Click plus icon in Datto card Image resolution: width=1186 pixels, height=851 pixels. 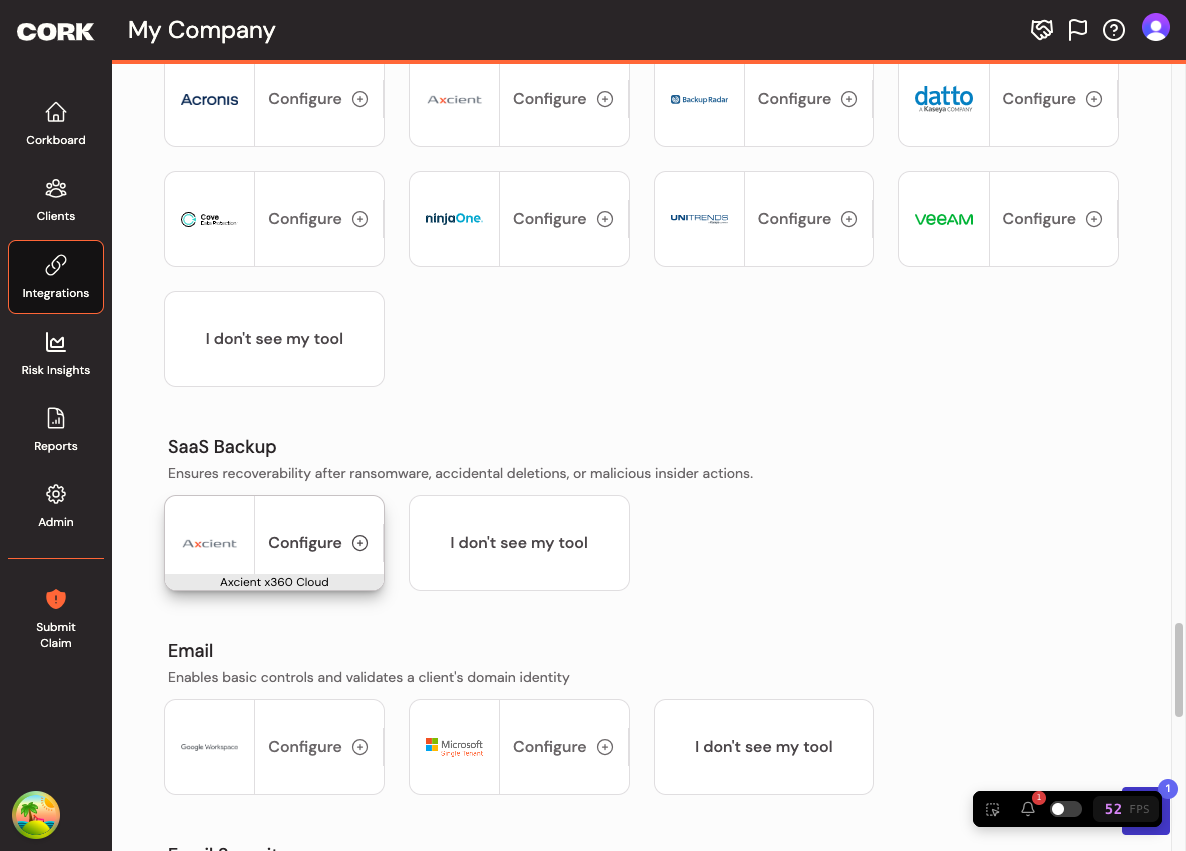(x=1094, y=99)
